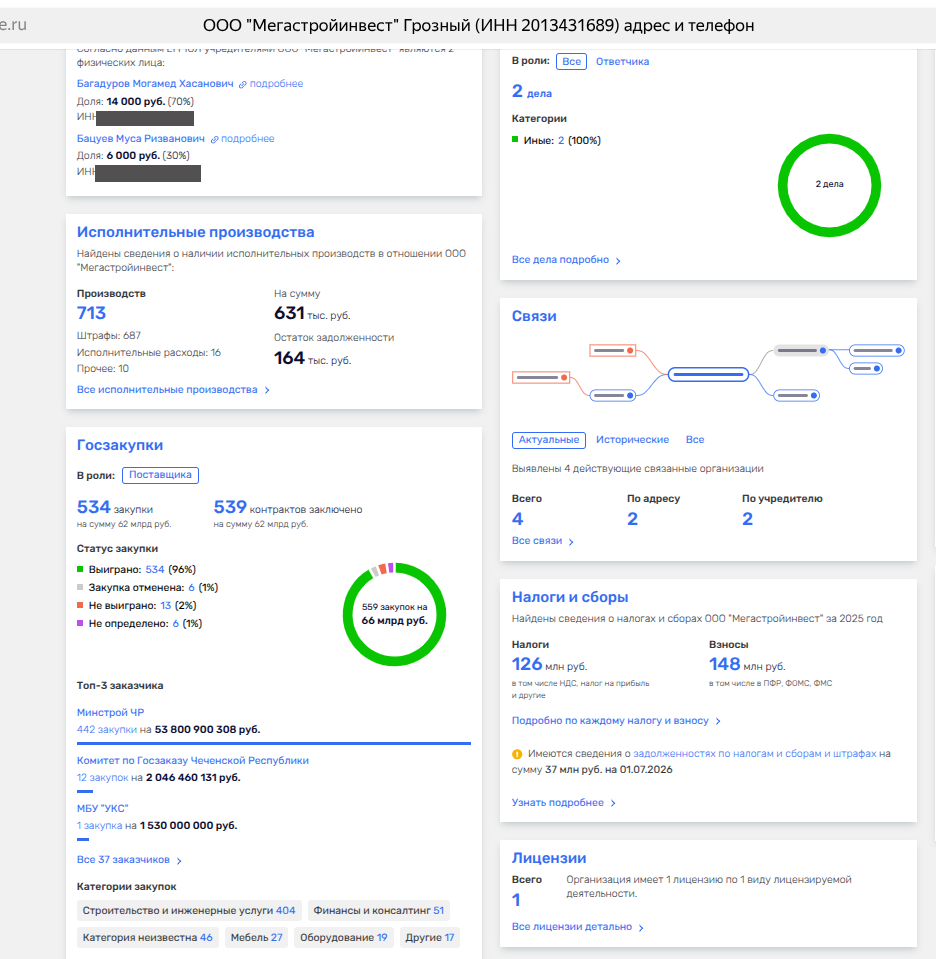This screenshot has width=936, height=959.
Task: Open Багадуров Могамед Хасанович founder link
Action: pos(155,84)
